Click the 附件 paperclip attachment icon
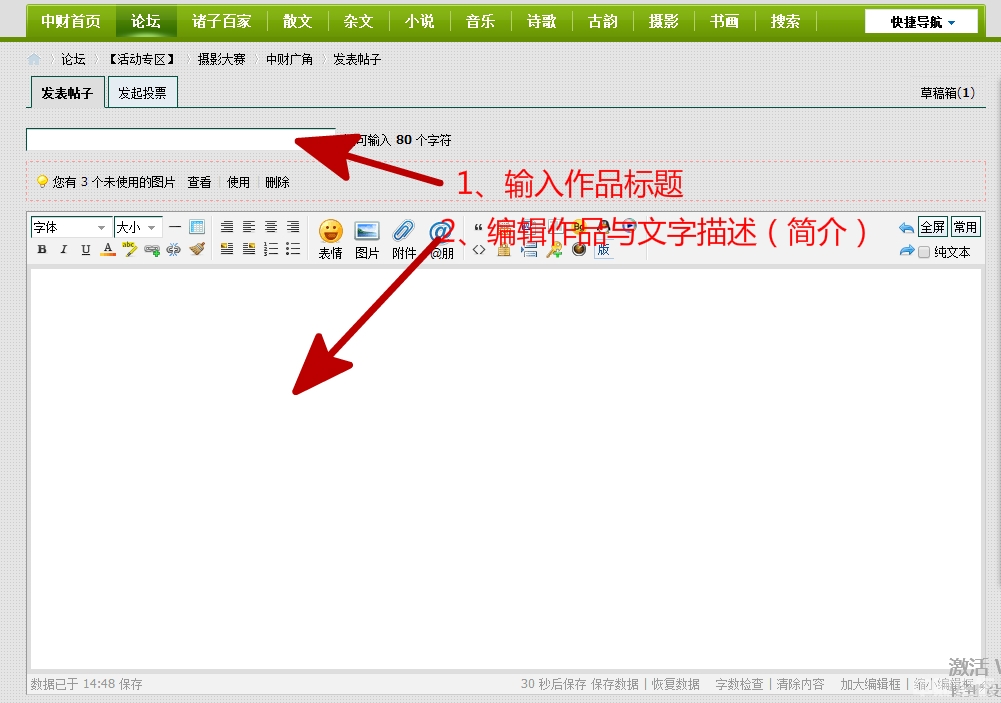 (403, 238)
